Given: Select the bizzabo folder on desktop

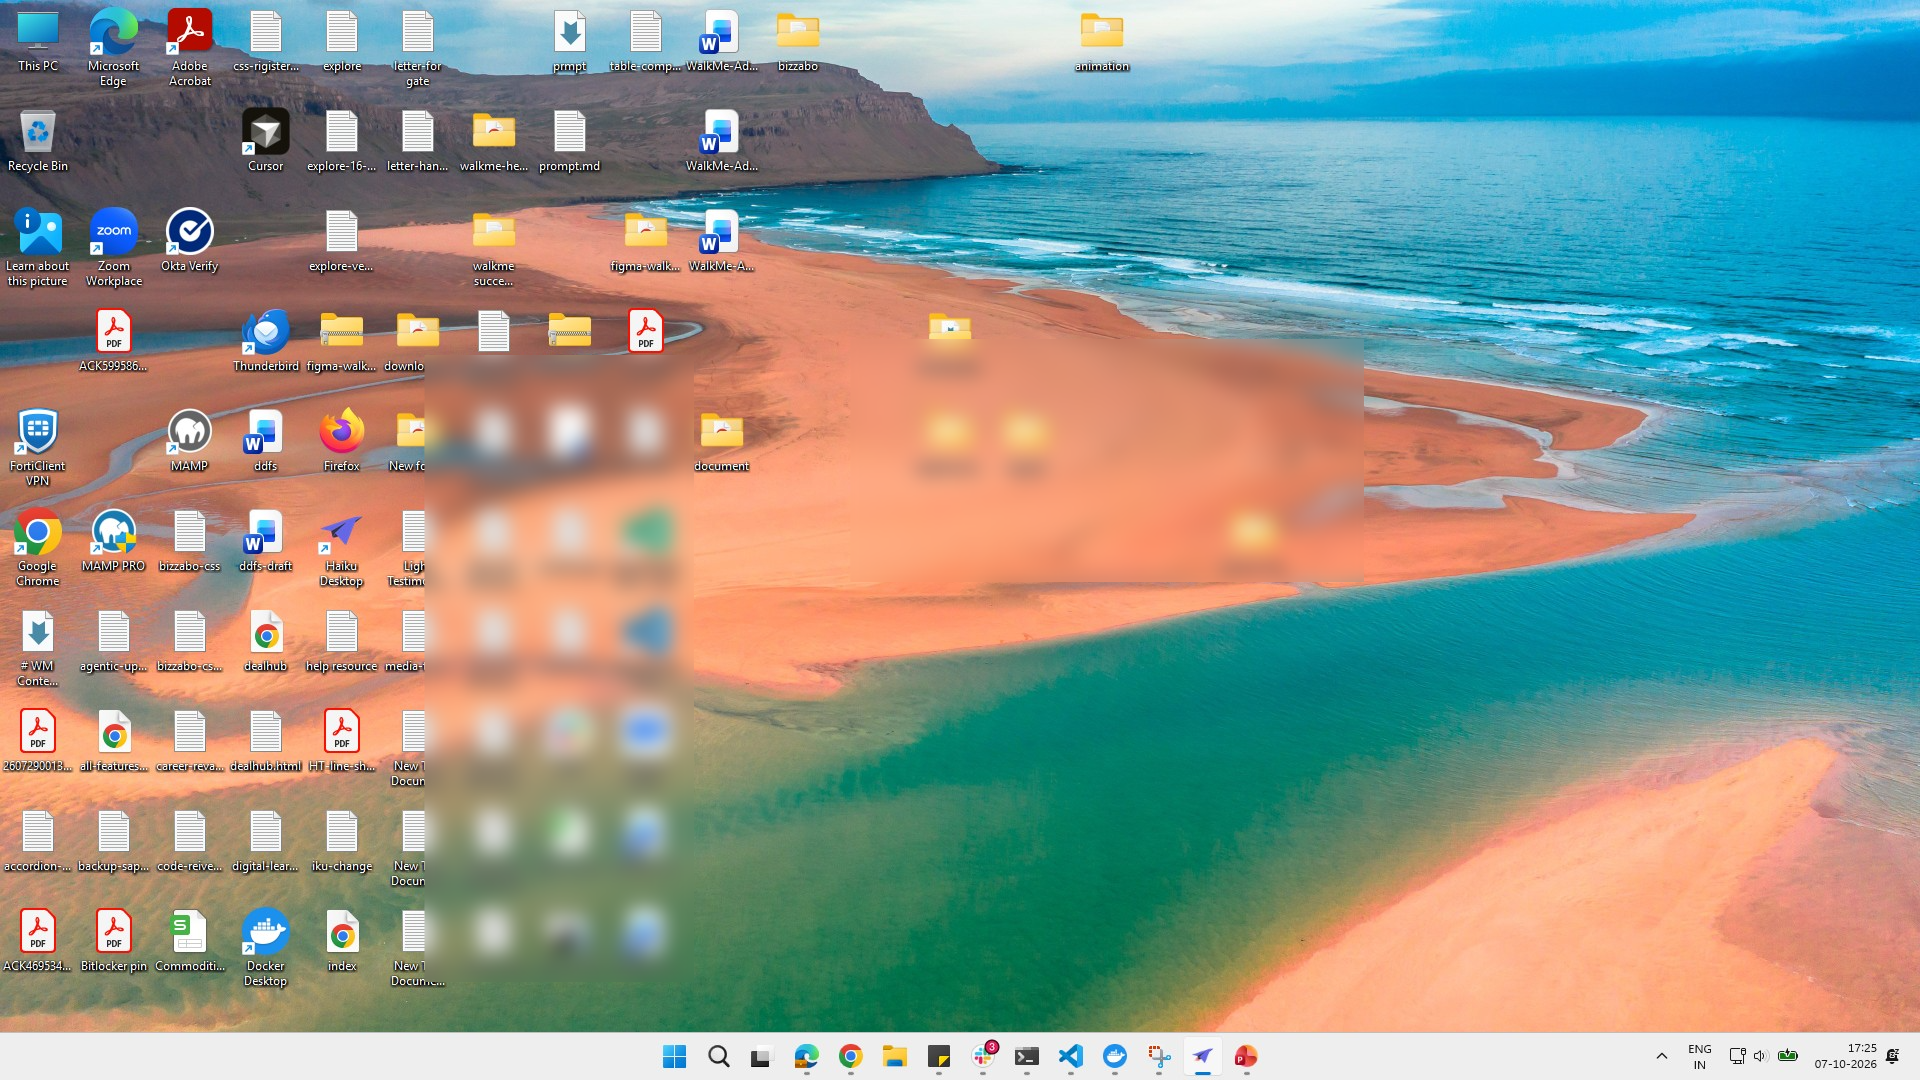Looking at the screenshot, I should click(x=798, y=41).
